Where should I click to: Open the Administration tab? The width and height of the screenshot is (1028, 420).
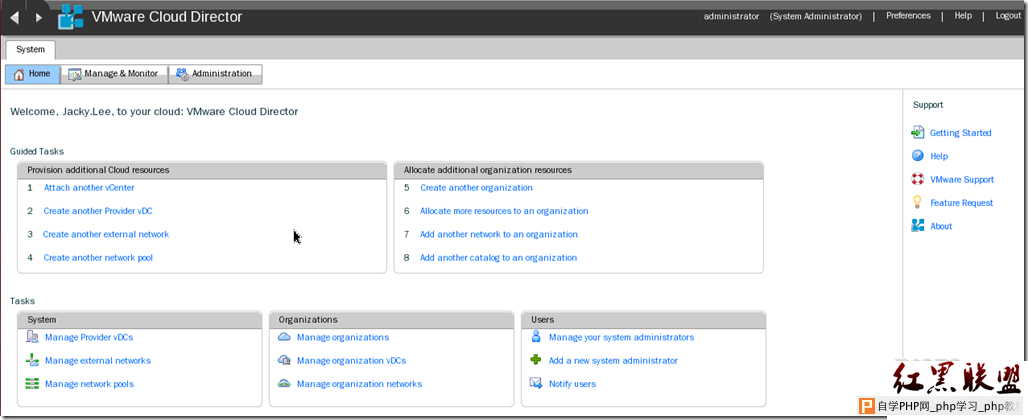215,74
